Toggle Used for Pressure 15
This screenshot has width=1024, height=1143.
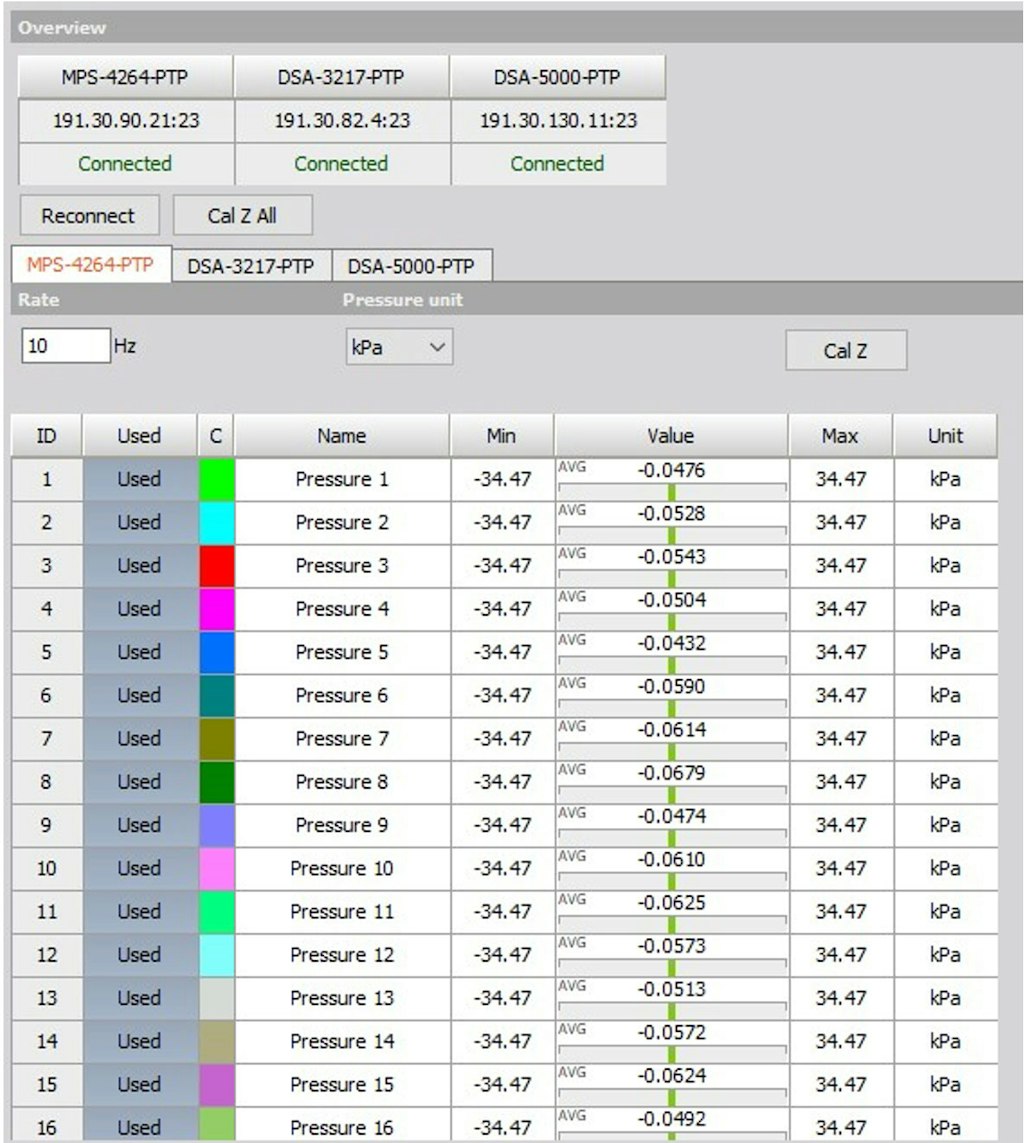click(139, 1085)
